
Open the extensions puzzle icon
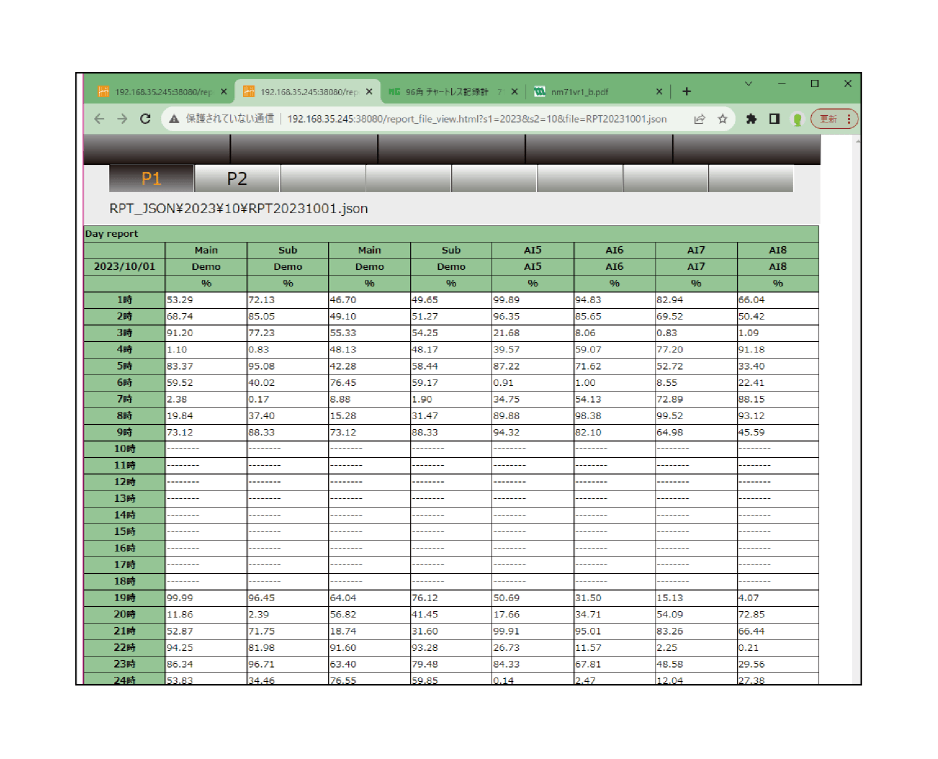point(751,119)
